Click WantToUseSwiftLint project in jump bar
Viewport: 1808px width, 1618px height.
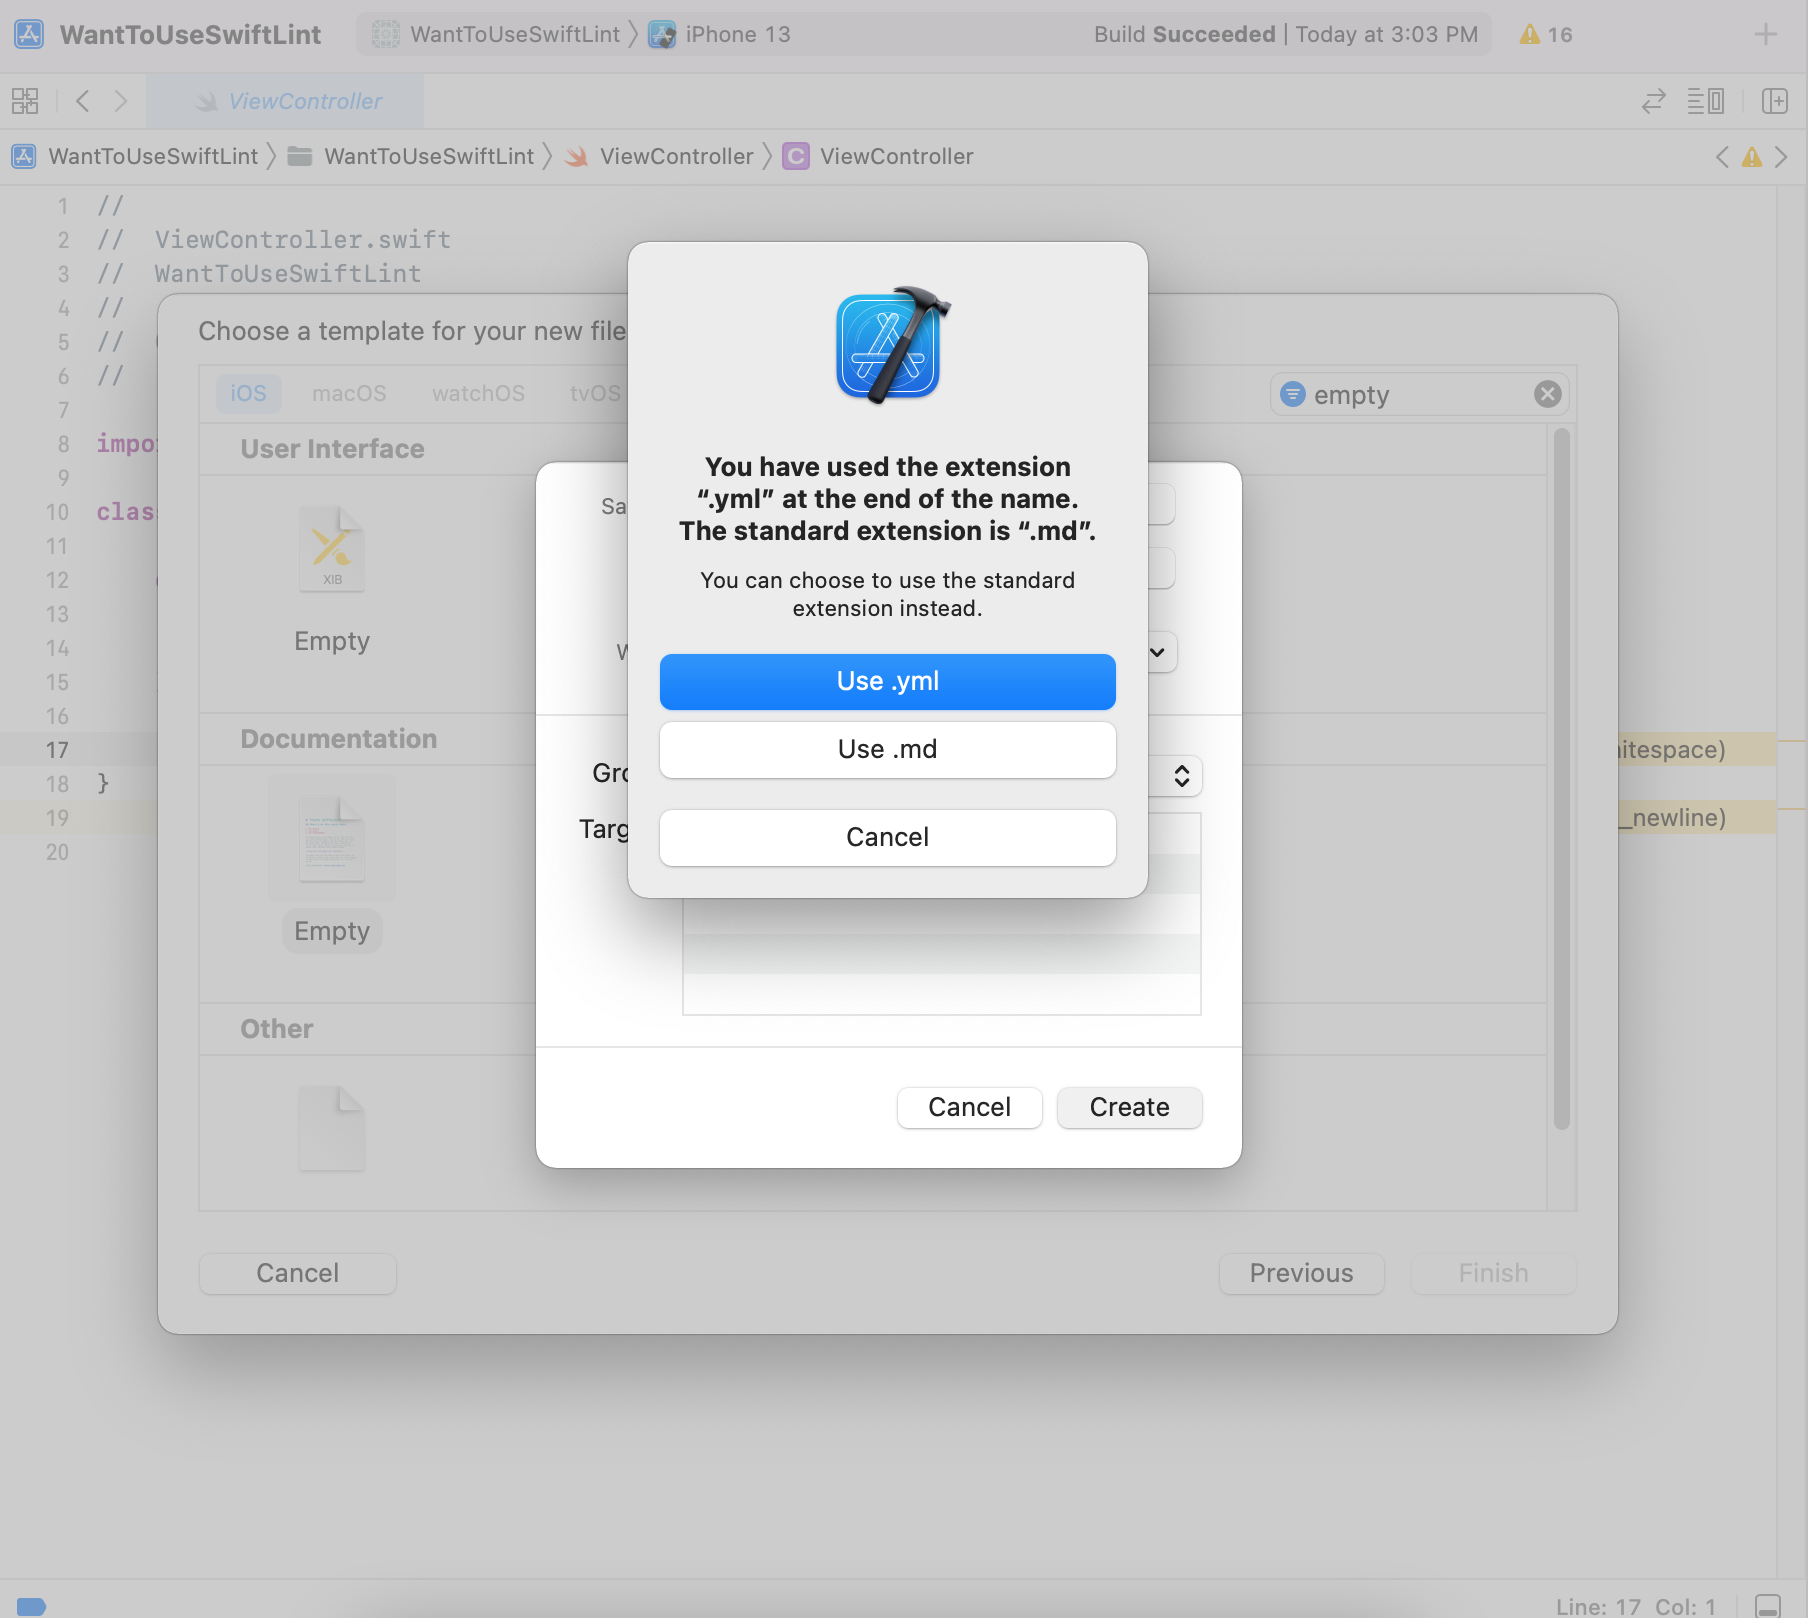(153, 156)
